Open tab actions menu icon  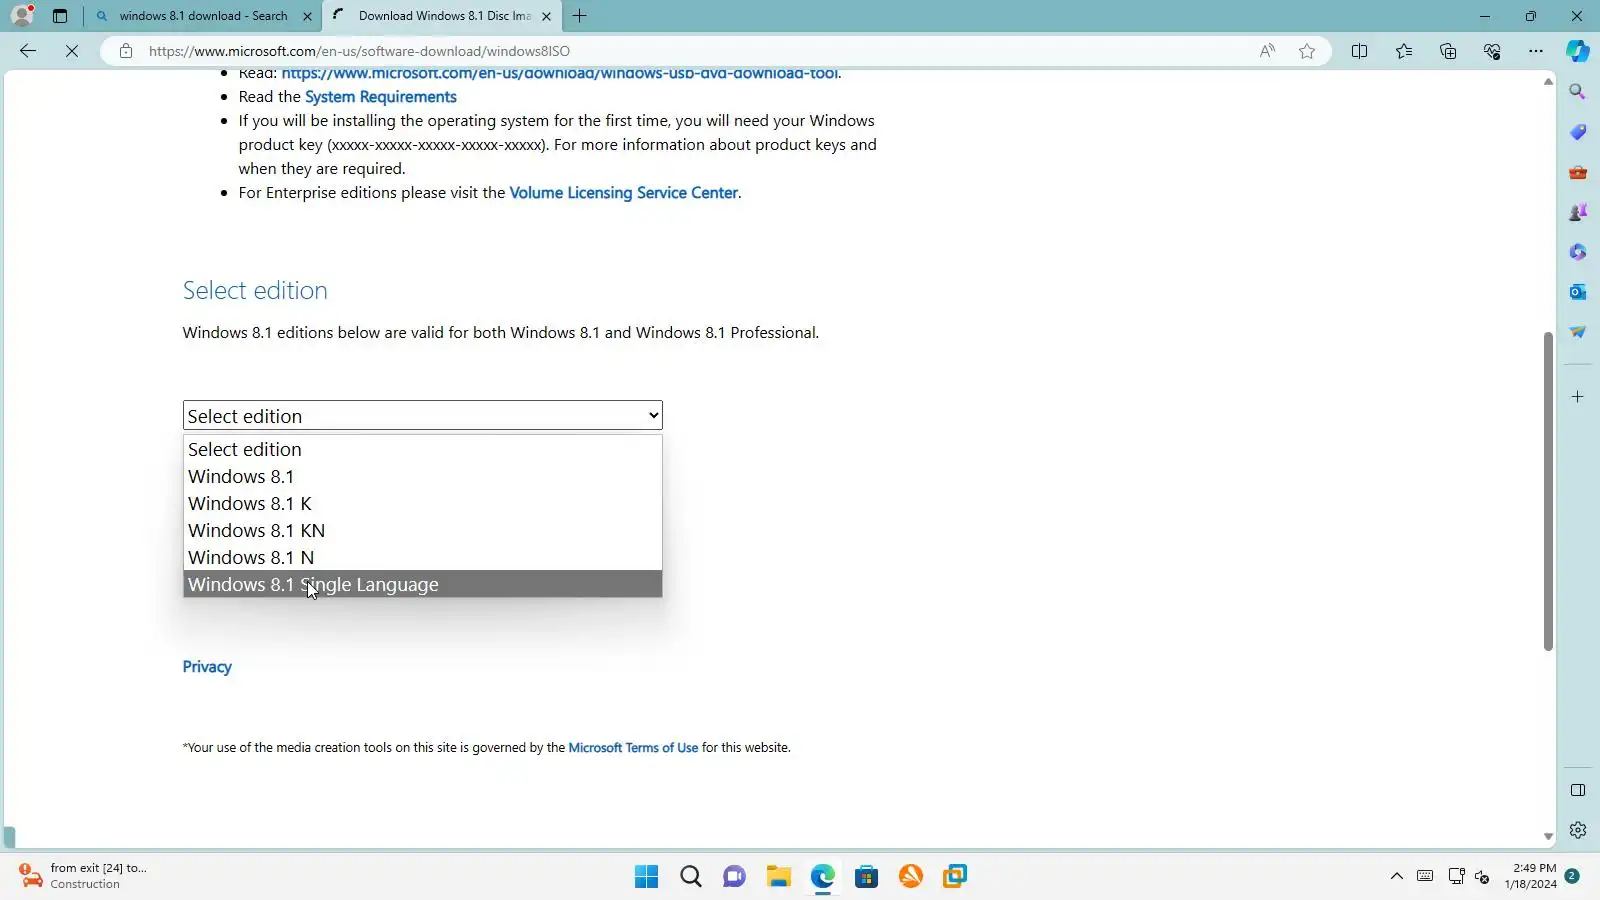click(x=60, y=16)
